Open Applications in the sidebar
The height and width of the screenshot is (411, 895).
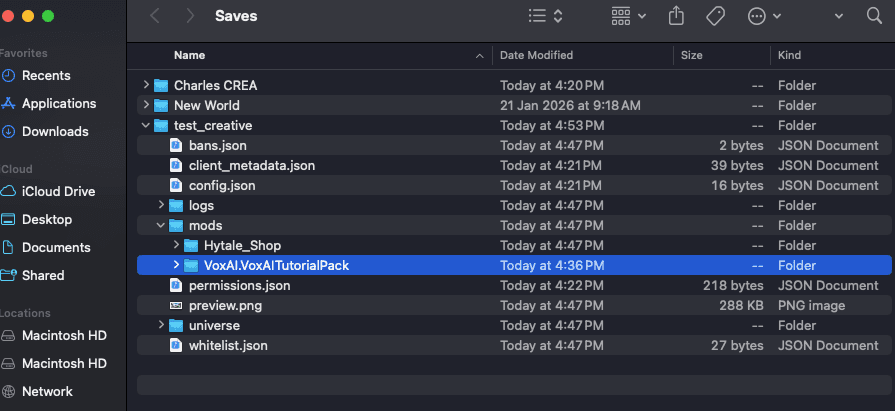point(49,103)
